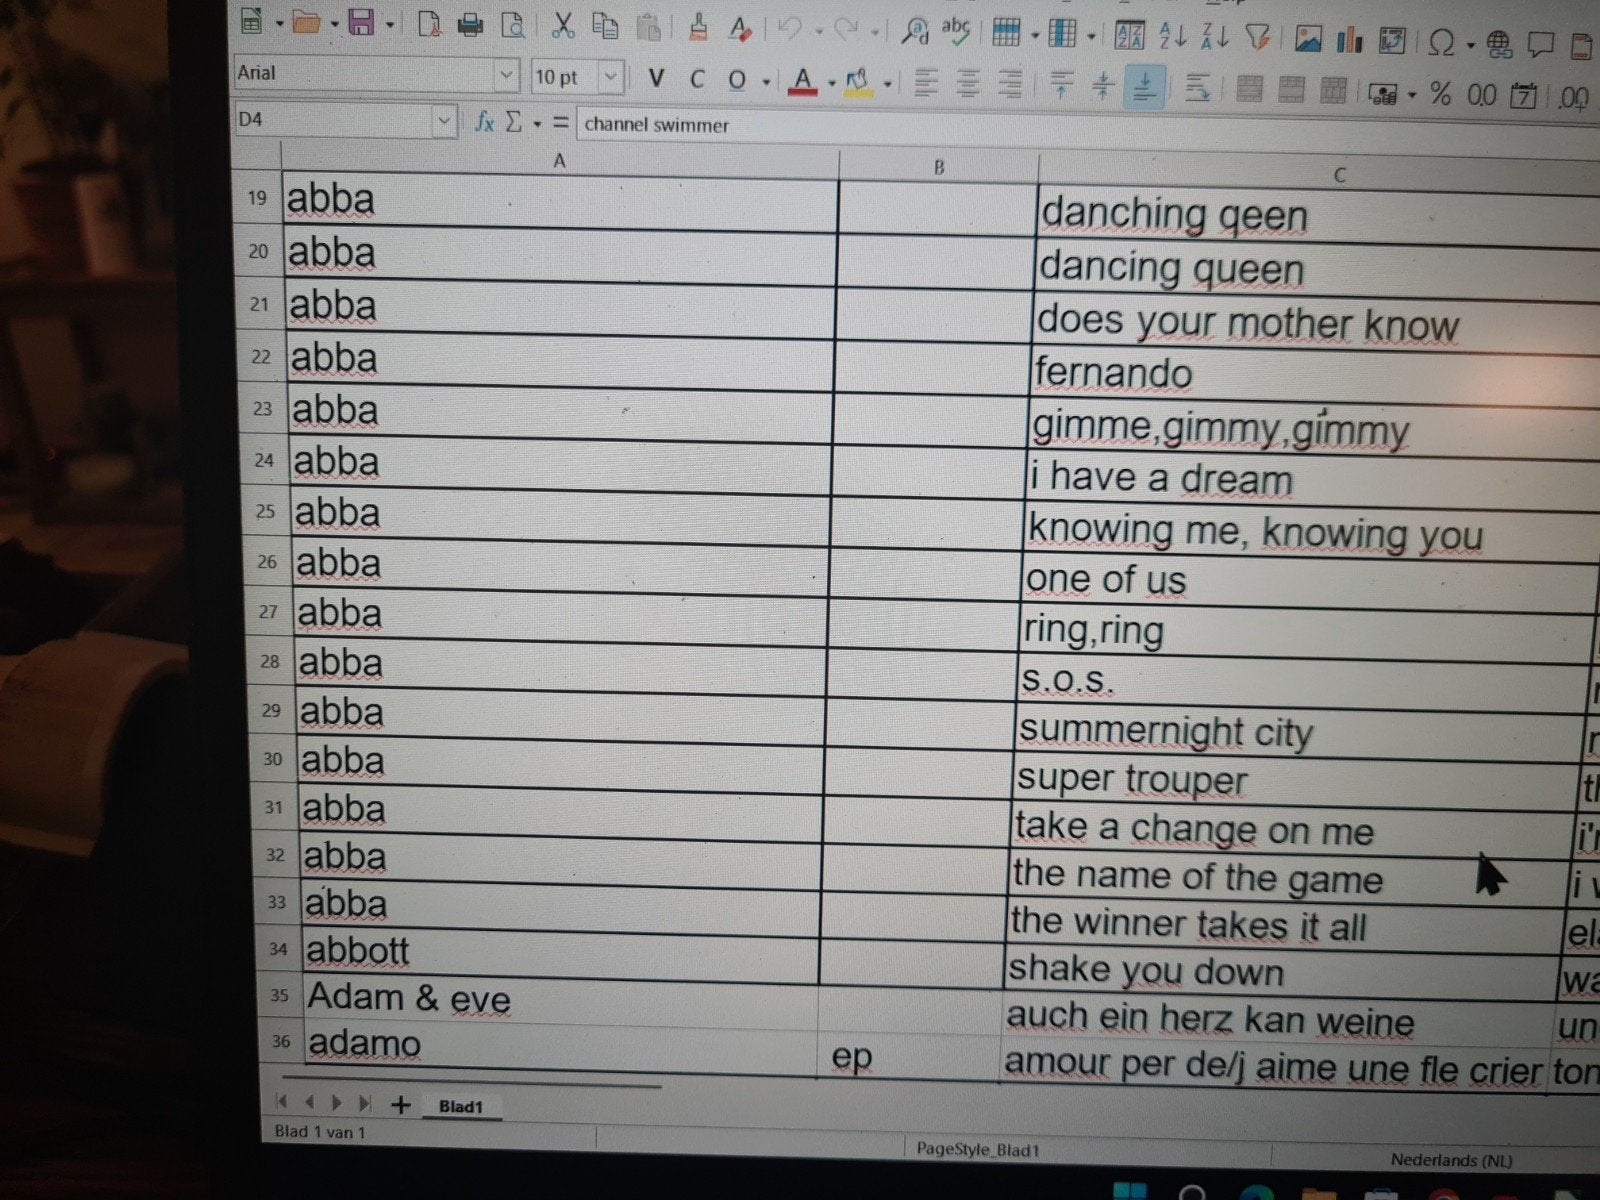Apply the yellow background highlight color
The width and height of the screenshot is (1600, 1200).
coord(858,83)
